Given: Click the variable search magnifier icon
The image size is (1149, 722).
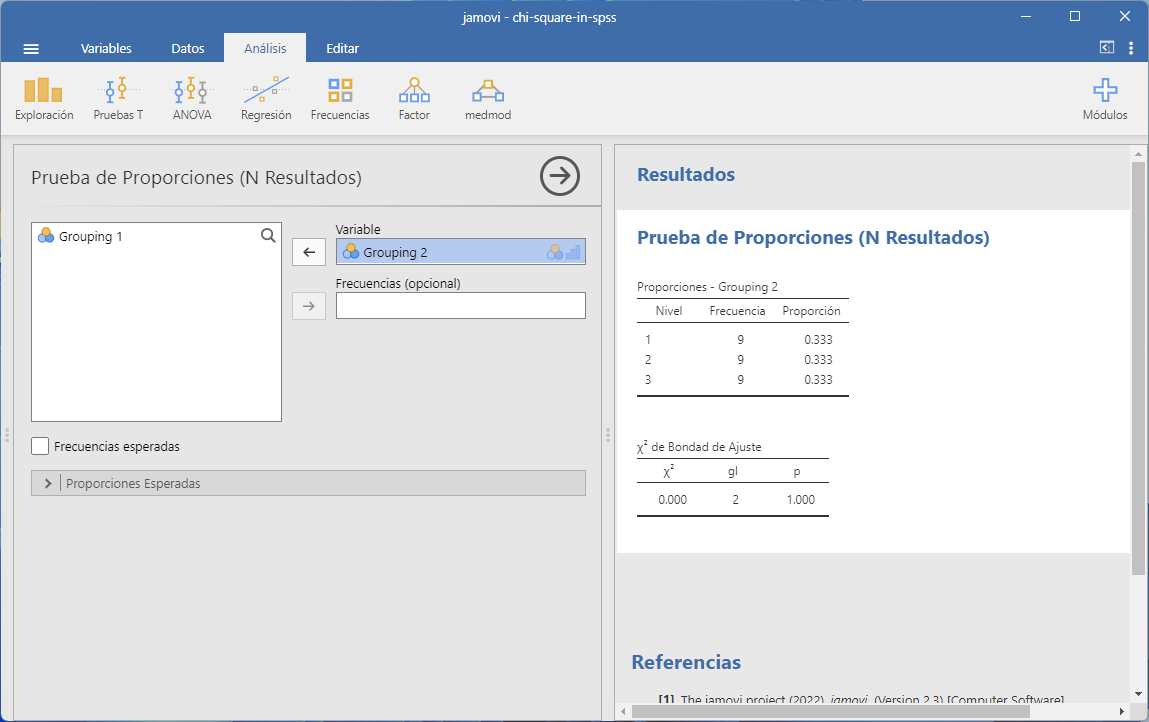Looking at the screenshot, I should coord(268,236).
